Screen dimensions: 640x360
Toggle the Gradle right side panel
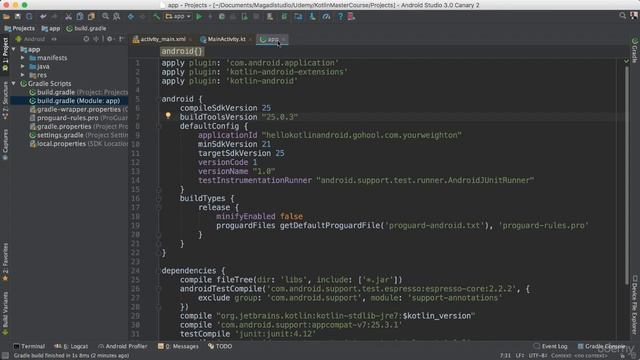coord(635,51)
